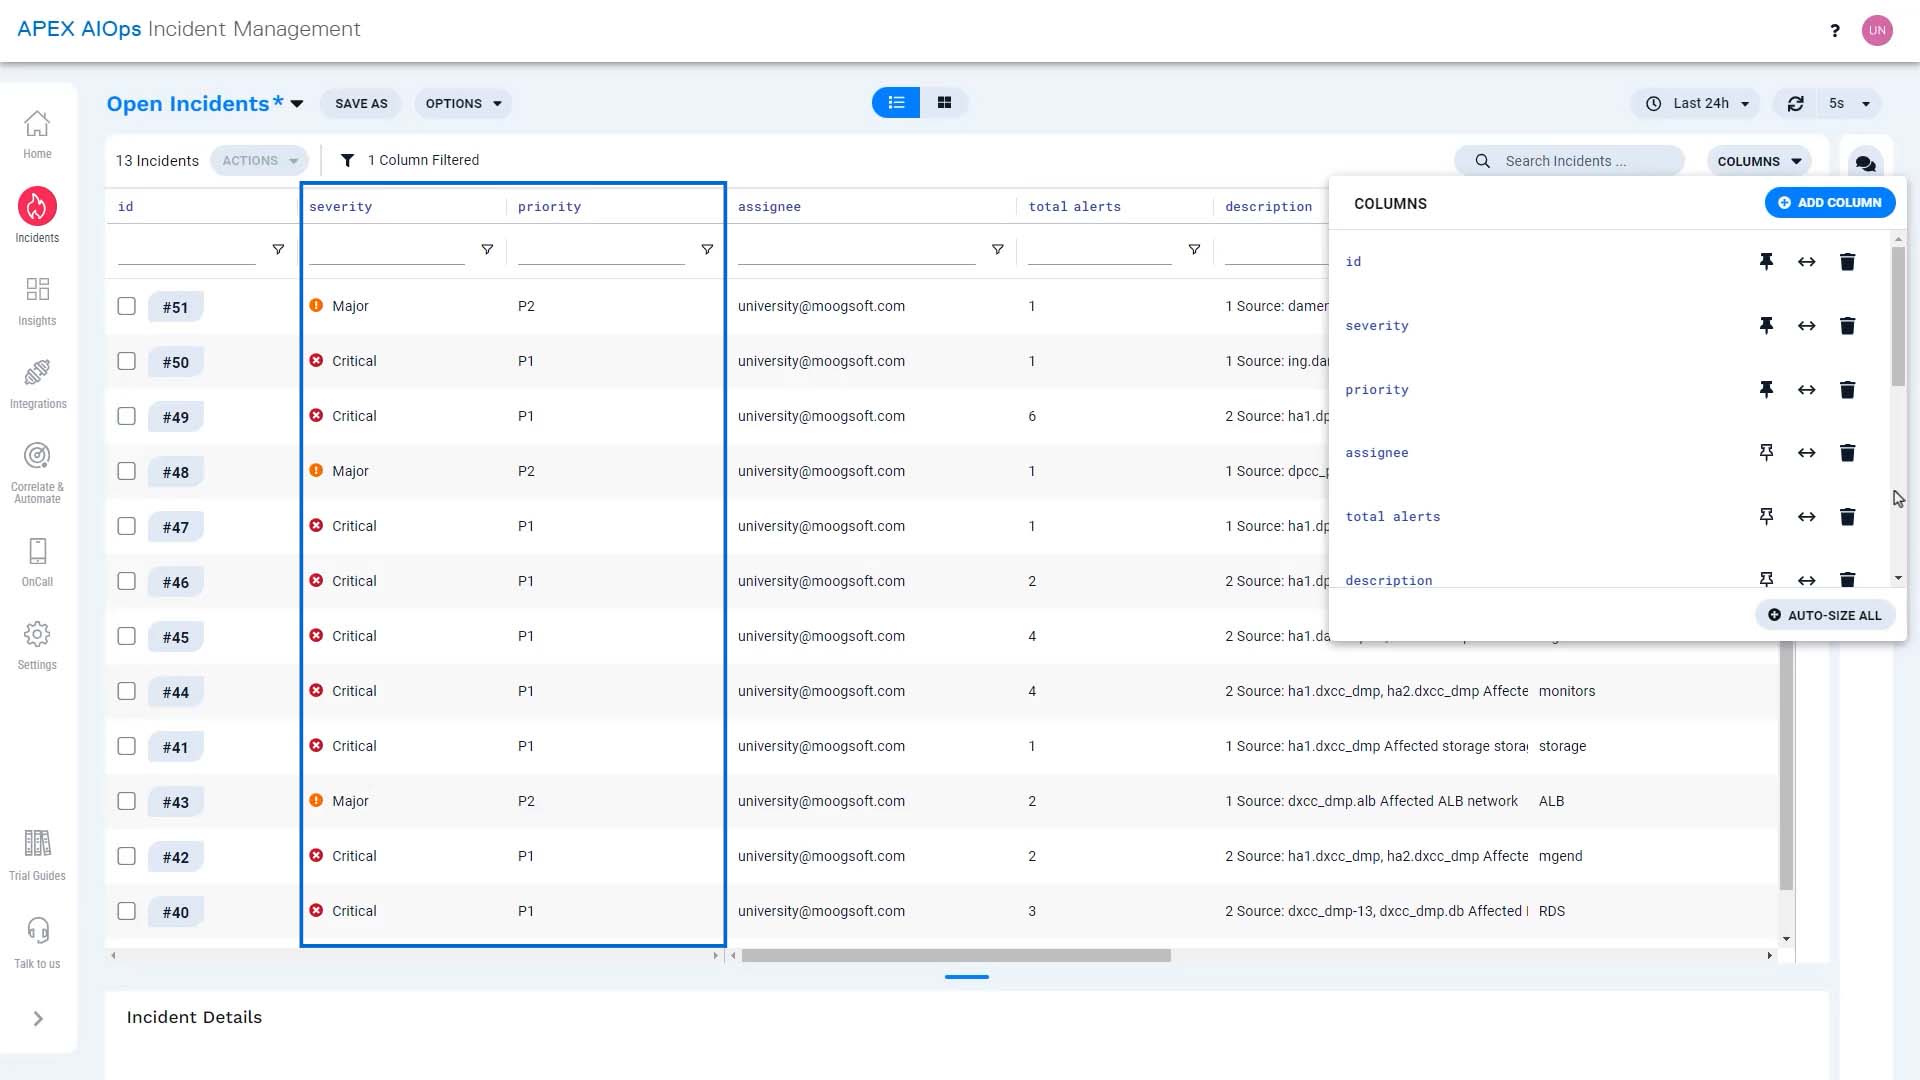The image size is (1920, 1080).
Task: Click the table vertical scrollbar thumb
Action: tap(1786, 765)
